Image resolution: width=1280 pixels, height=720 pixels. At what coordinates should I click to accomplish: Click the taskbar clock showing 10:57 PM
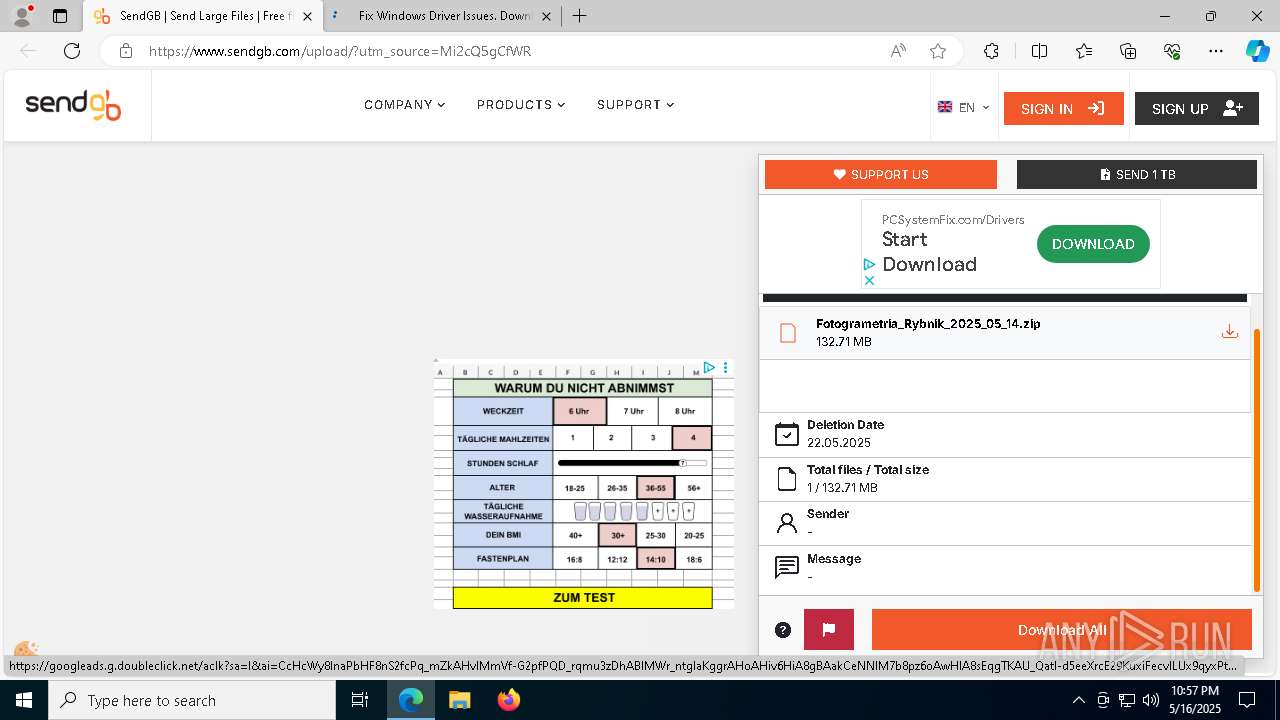[1195, 700]
